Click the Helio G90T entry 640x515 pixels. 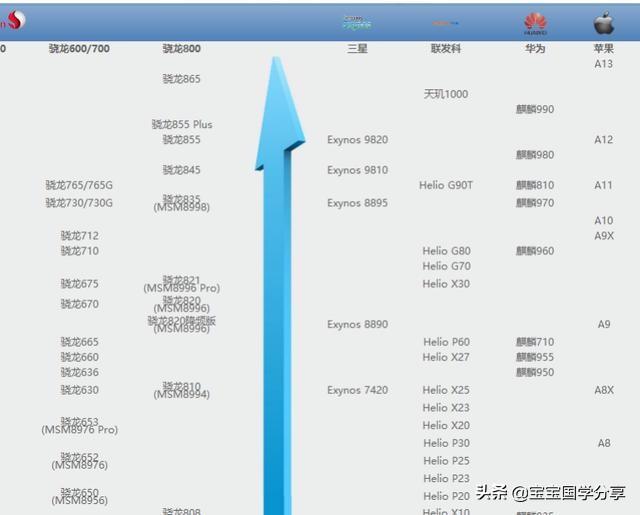pos(446,185)
